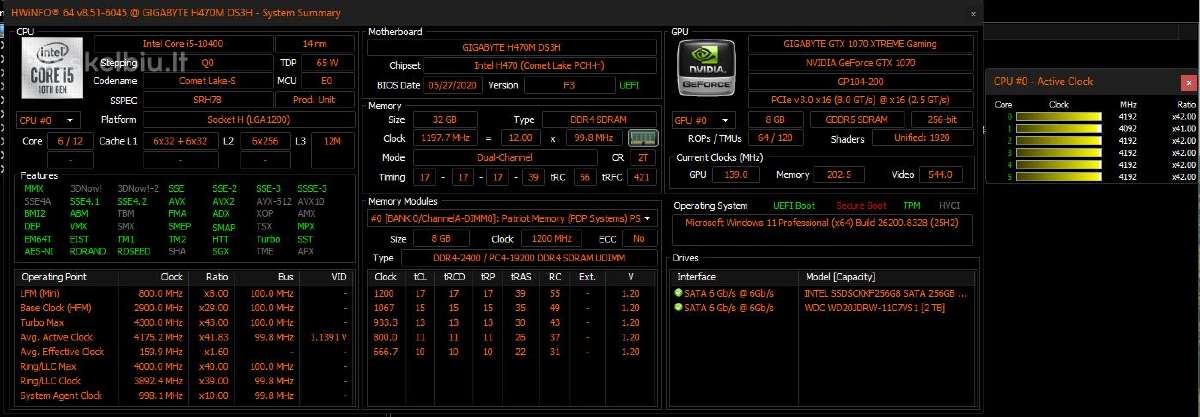Image resolution: width=1200 pixels, height=417 pixels.
Task: Close the HWiNFO System Summary window
Action: pos(974,13)
